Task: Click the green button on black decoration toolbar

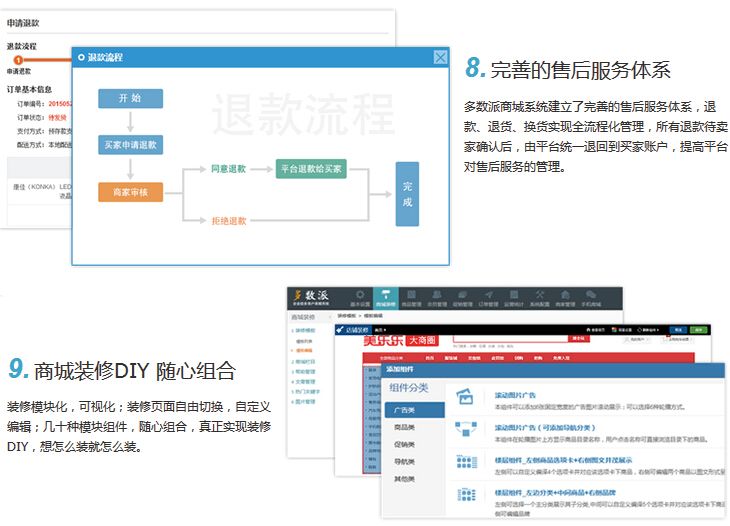Action: pyautogui.click(x=698, y=330)
